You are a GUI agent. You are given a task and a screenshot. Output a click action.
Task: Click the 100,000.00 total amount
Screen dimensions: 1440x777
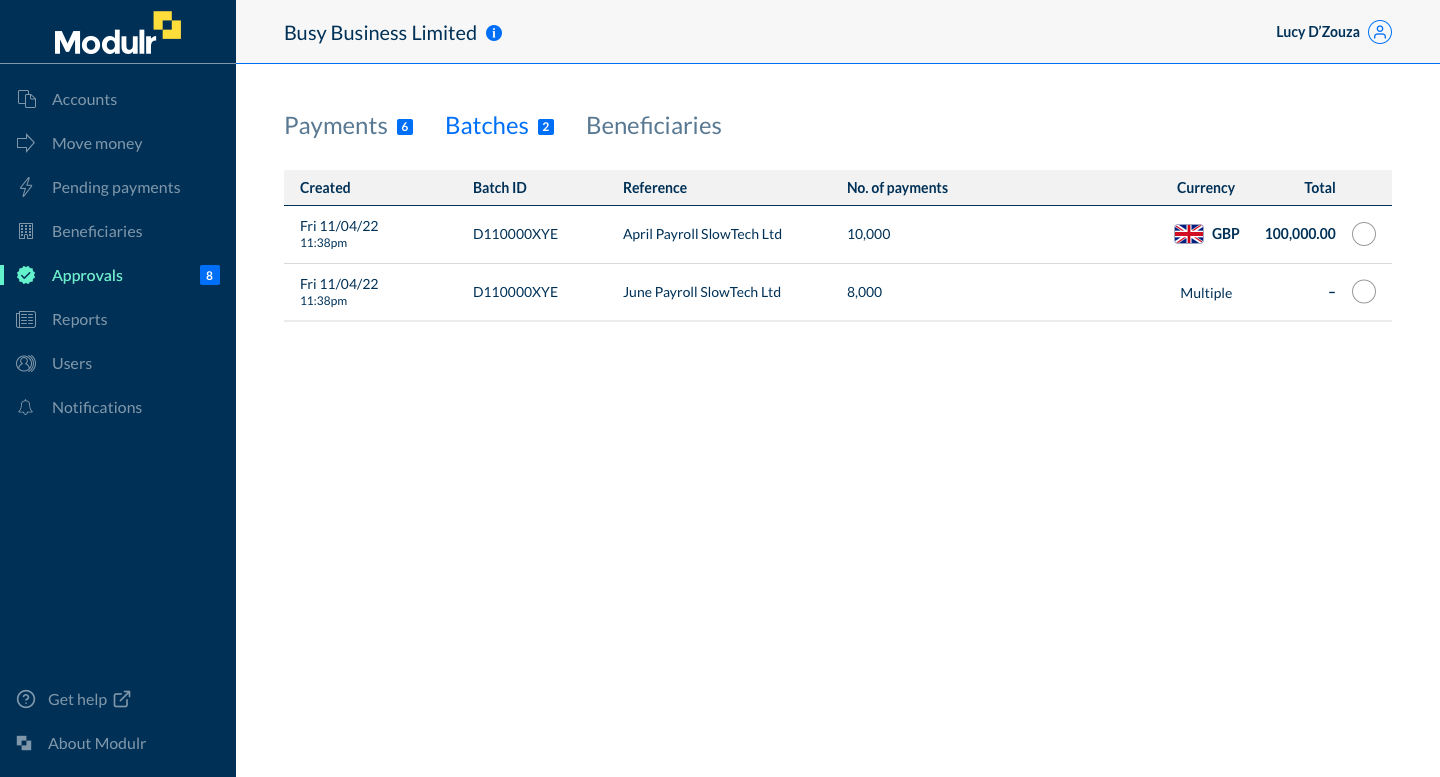tap(1300, 234)
